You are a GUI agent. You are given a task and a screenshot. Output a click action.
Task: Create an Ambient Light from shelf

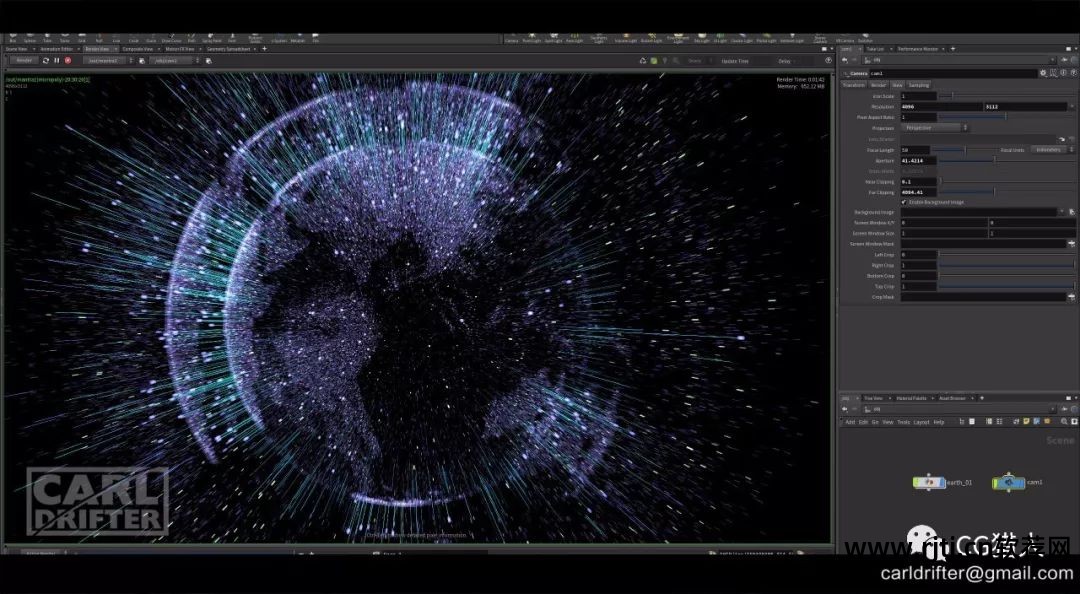click(792, 38)
